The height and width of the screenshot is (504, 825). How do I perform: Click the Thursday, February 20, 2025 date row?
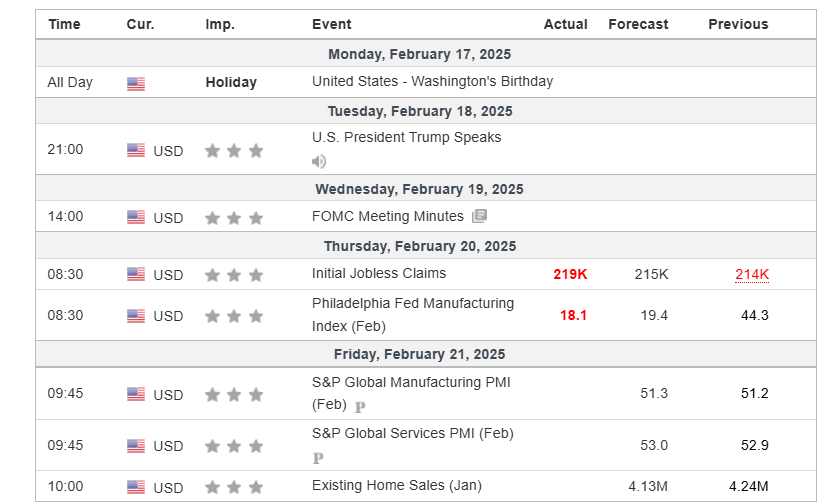(x=426, y=246)
